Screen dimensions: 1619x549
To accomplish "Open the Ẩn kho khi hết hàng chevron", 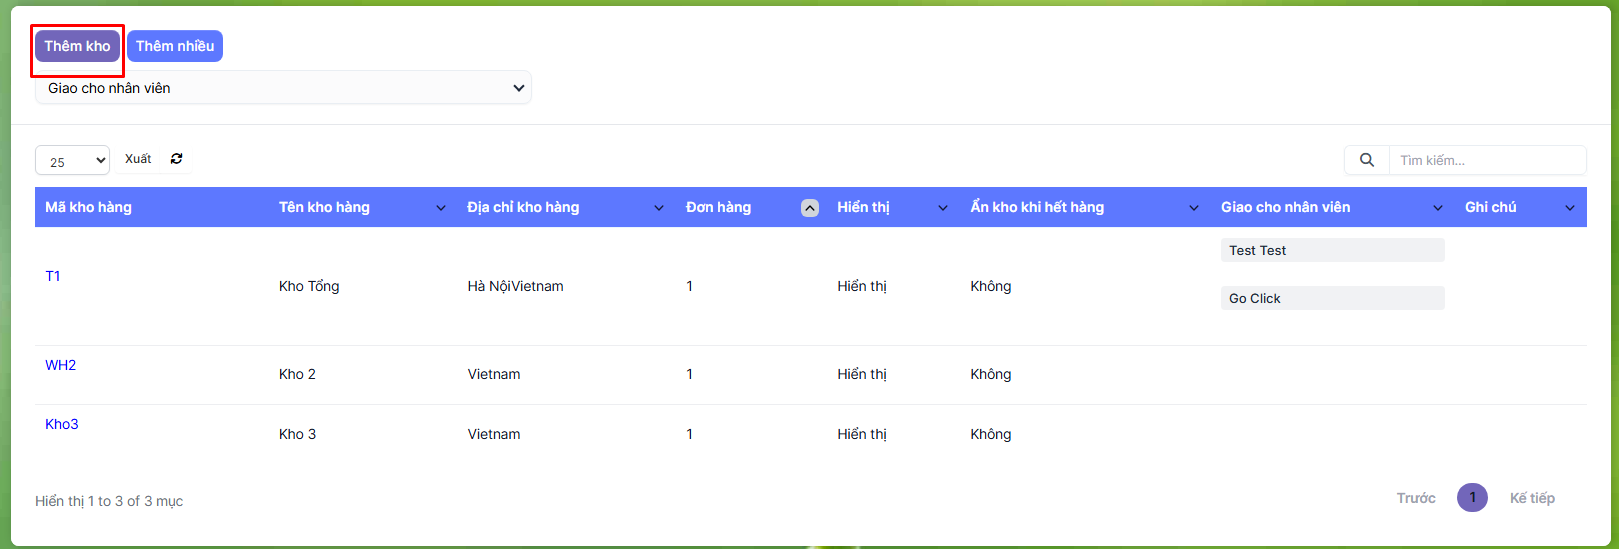I will pyautogui.click(x=1194, y=208).
